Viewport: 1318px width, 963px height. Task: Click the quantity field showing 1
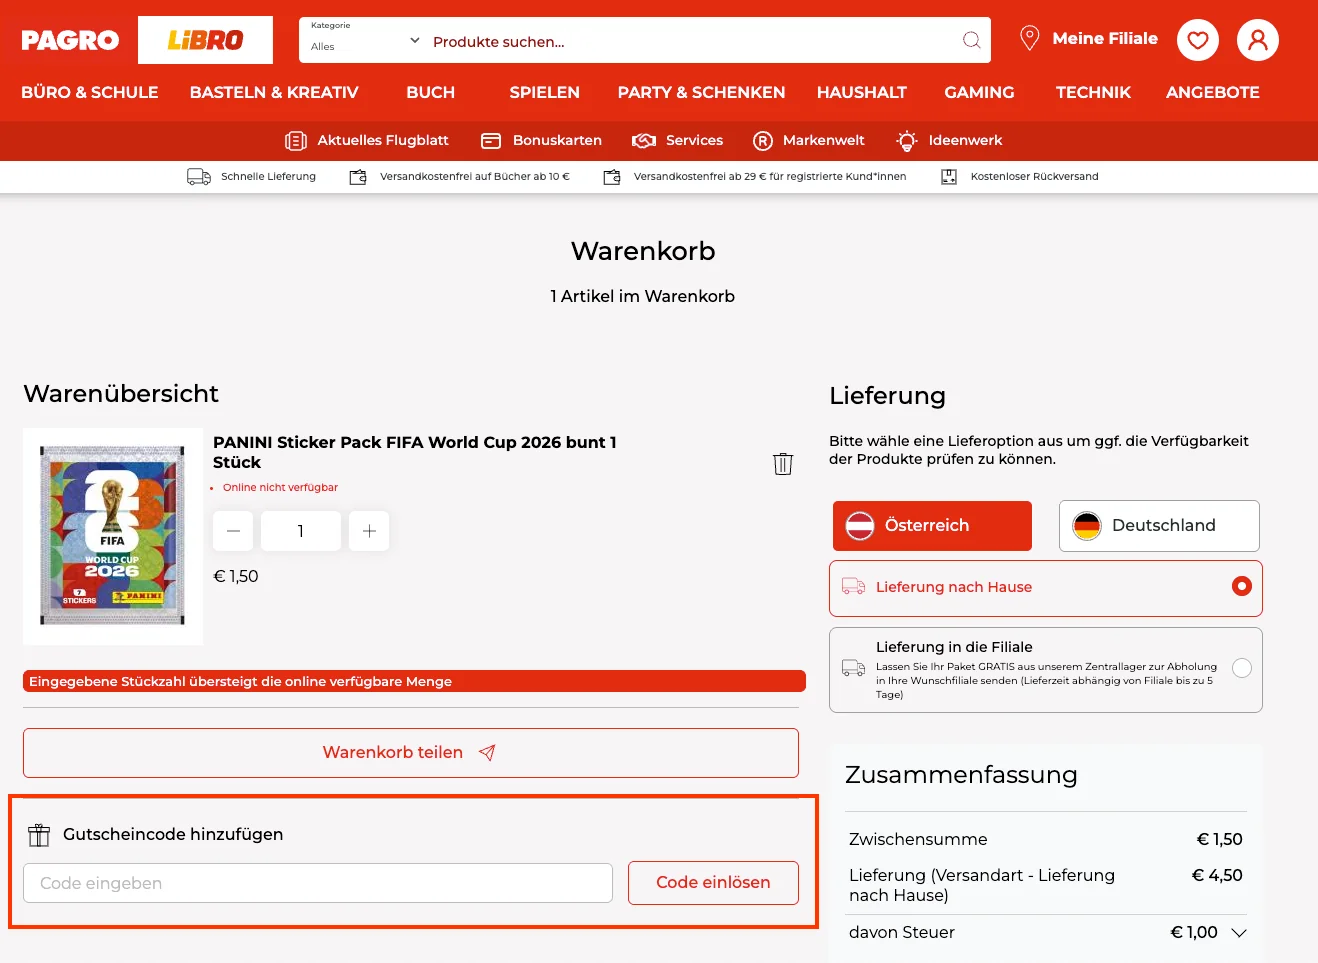(x=301, y=531)
